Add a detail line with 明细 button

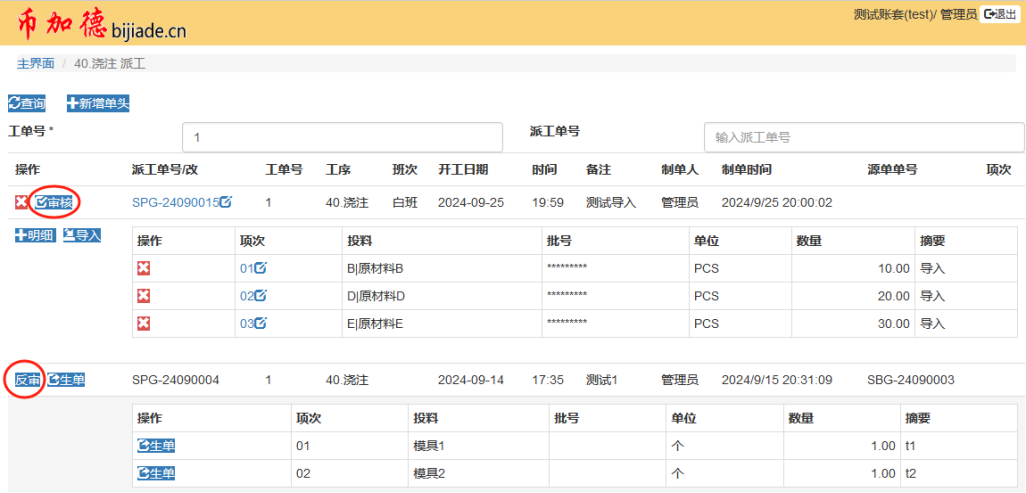(x=34, y=235)
